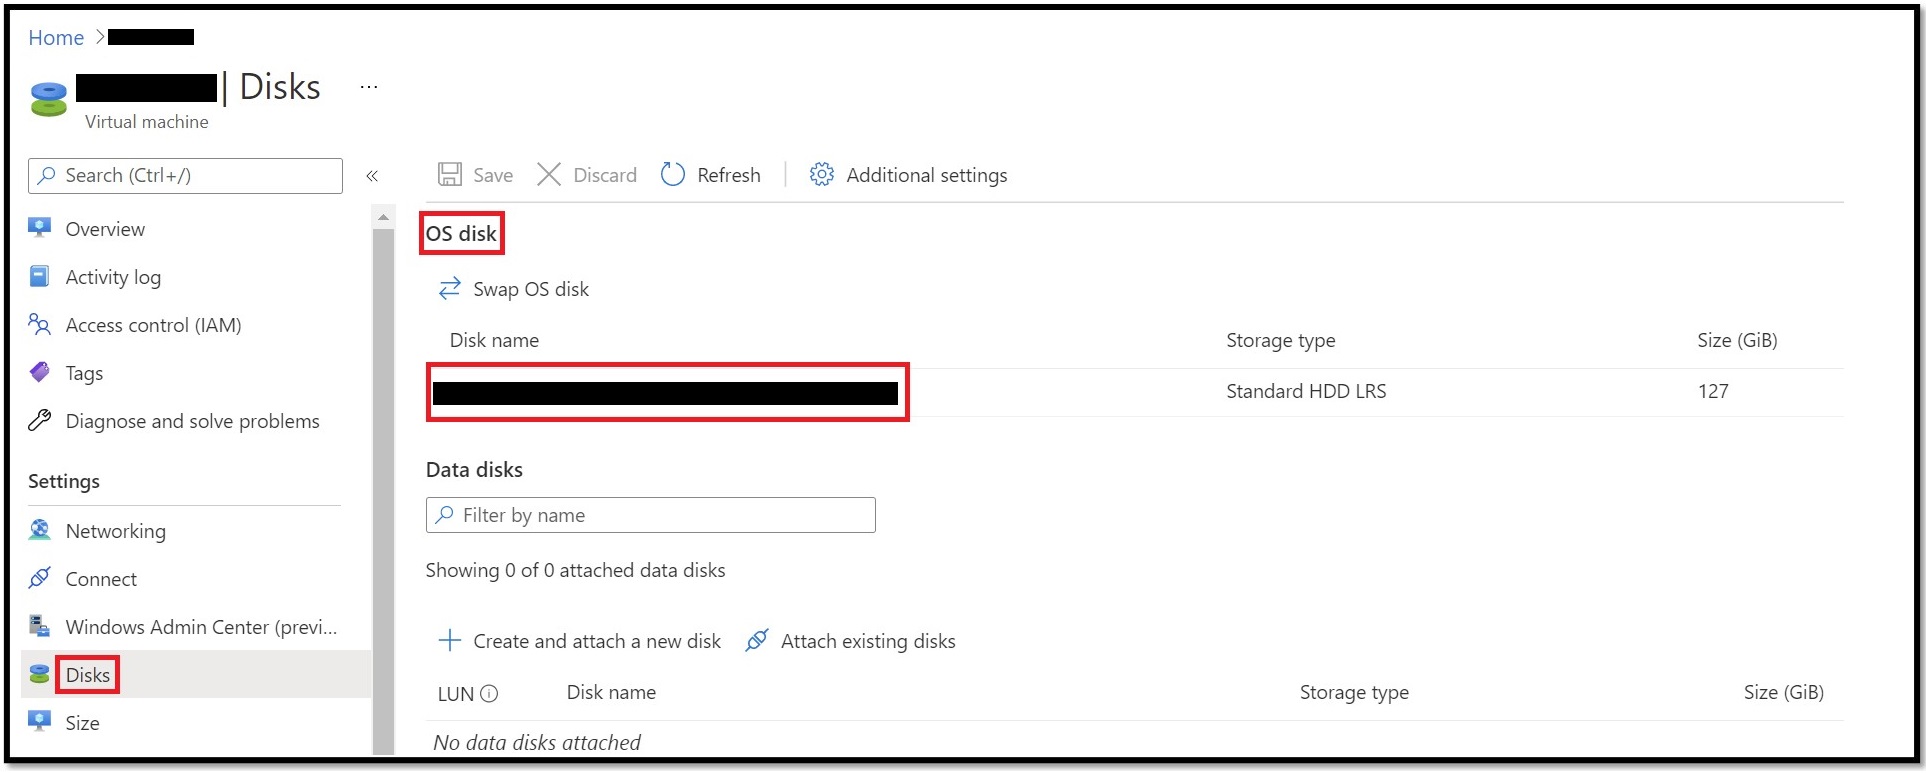Image resolution: width=1926 pixels, height=773 pixels.
Task: Click the Connect plug icon in sidebar
Action: click(40, 578)
